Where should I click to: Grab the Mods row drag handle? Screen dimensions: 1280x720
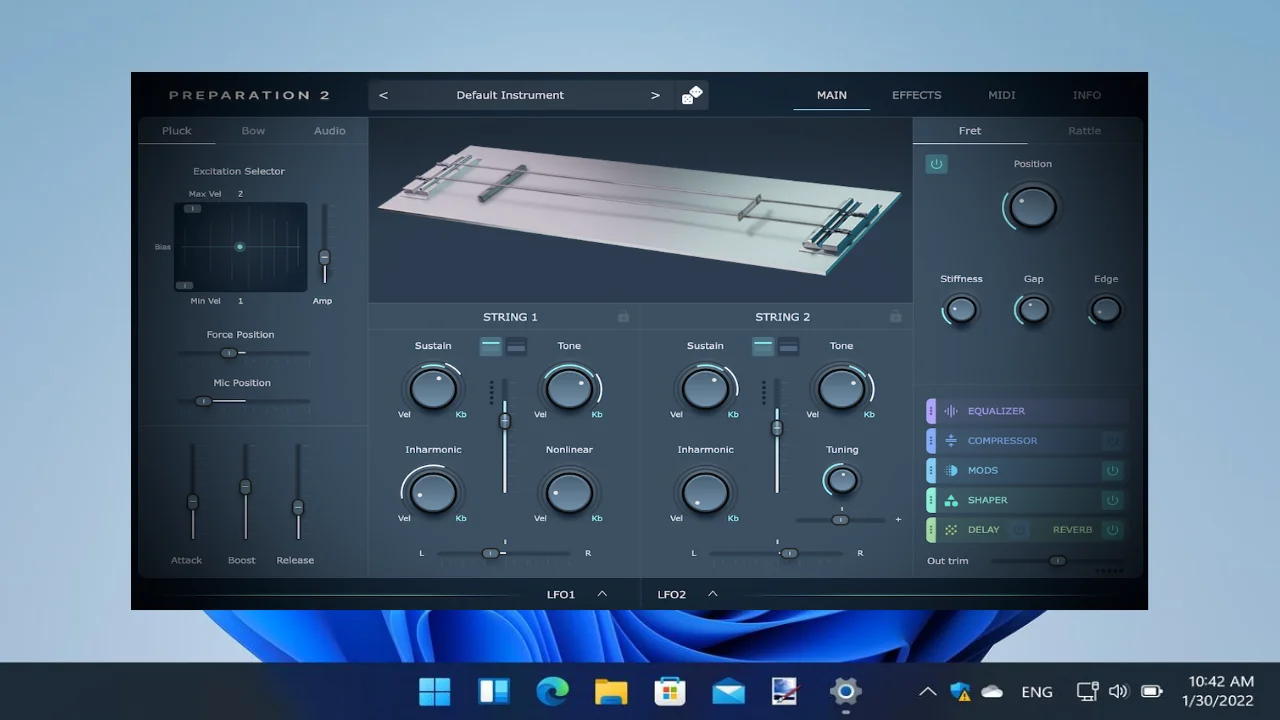tap(931, 470)
